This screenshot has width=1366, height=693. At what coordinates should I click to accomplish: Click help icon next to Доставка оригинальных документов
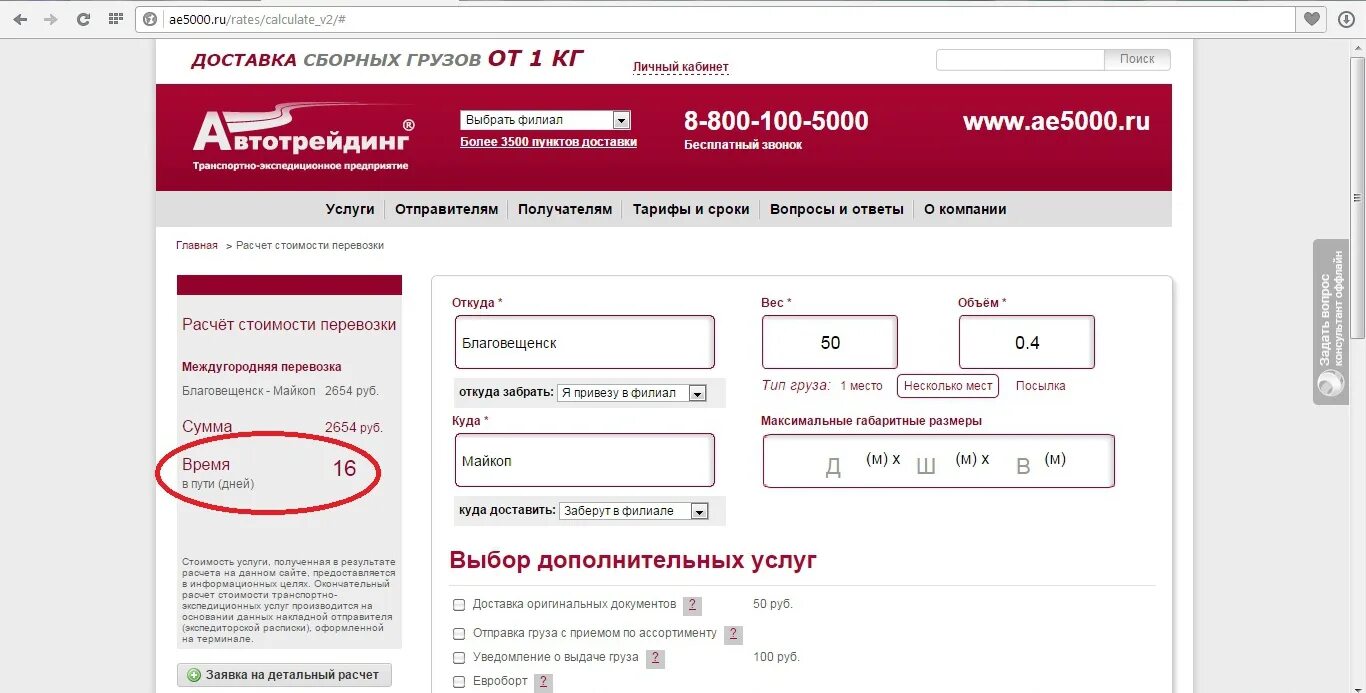click(x=692, y=605)
